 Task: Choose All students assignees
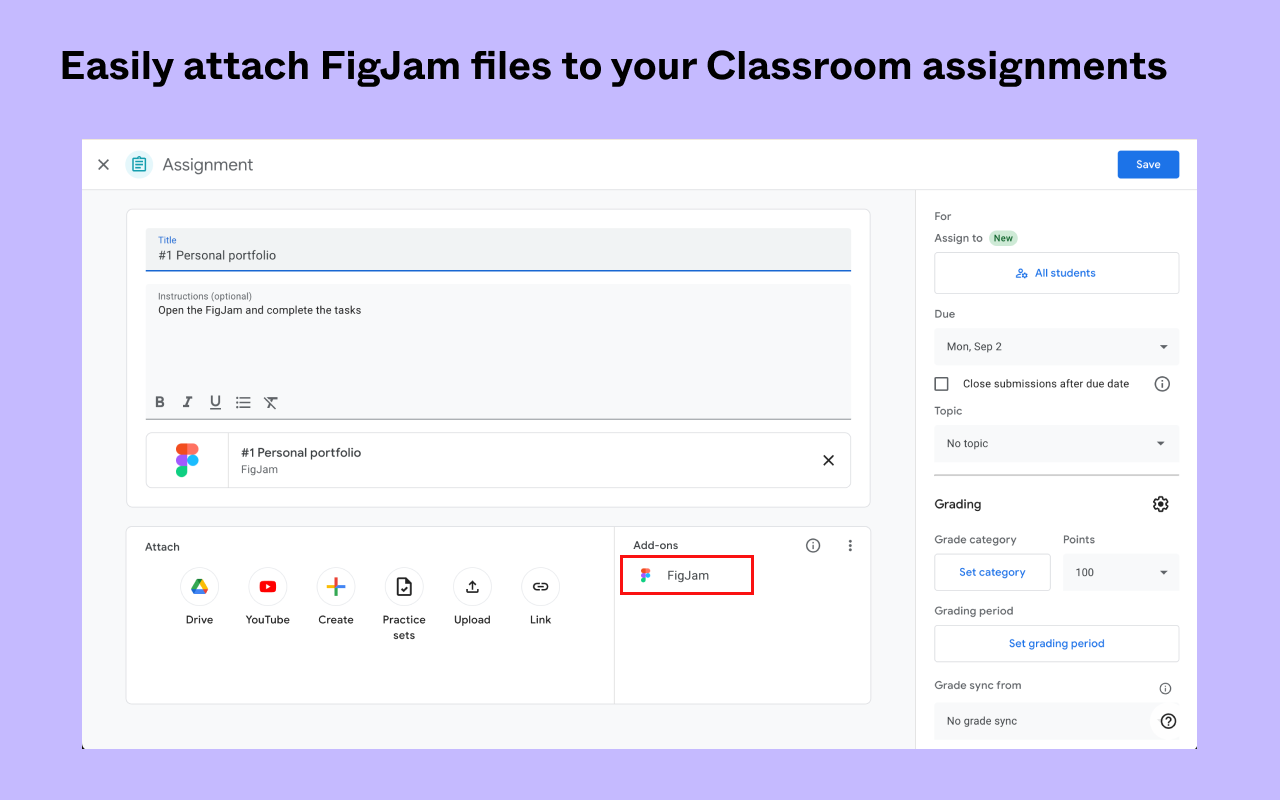click(1056, 273)
